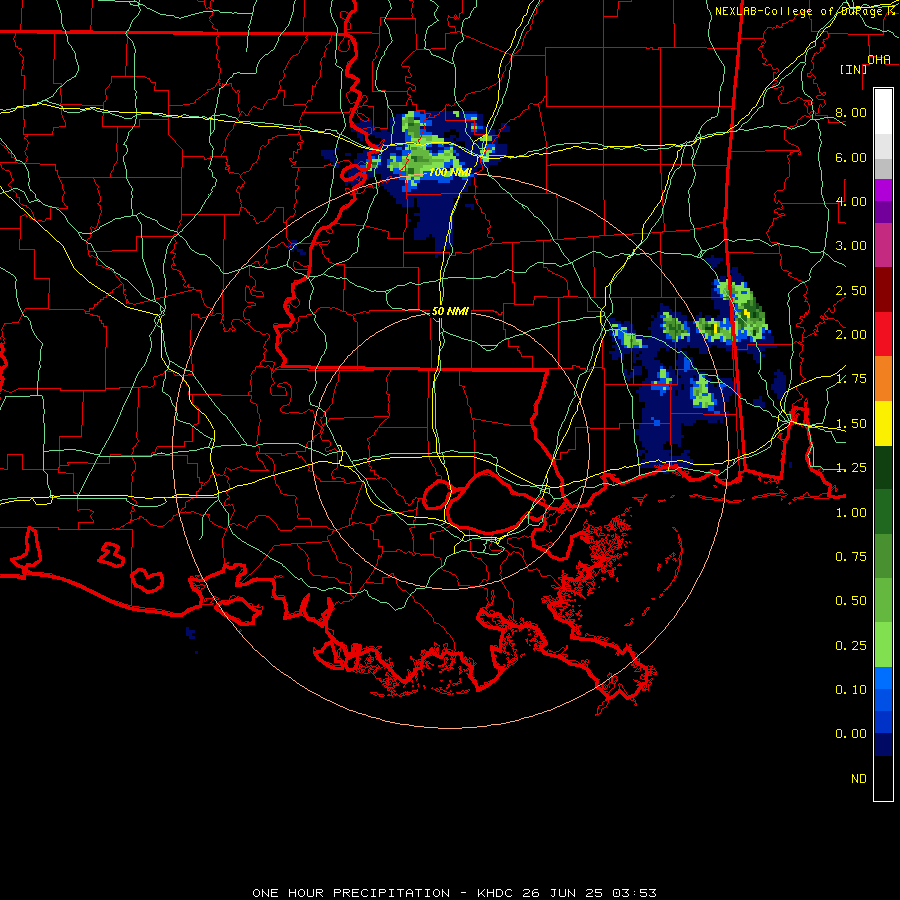Click the '1.00' legend label
The width and height of the screenshot is (900, 900).
[851, 513]
